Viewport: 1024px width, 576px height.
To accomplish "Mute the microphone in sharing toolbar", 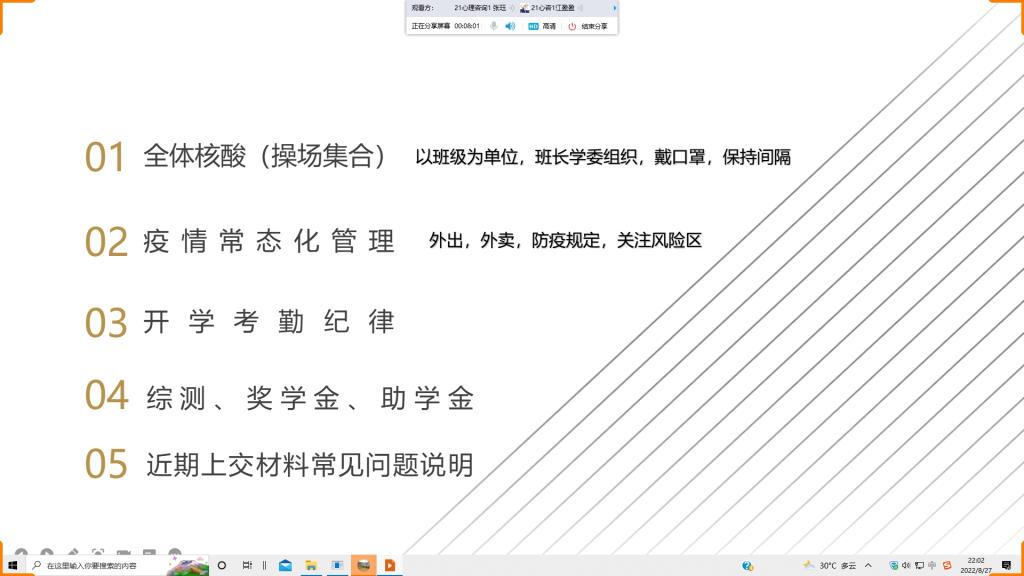I will click(493, 26).
